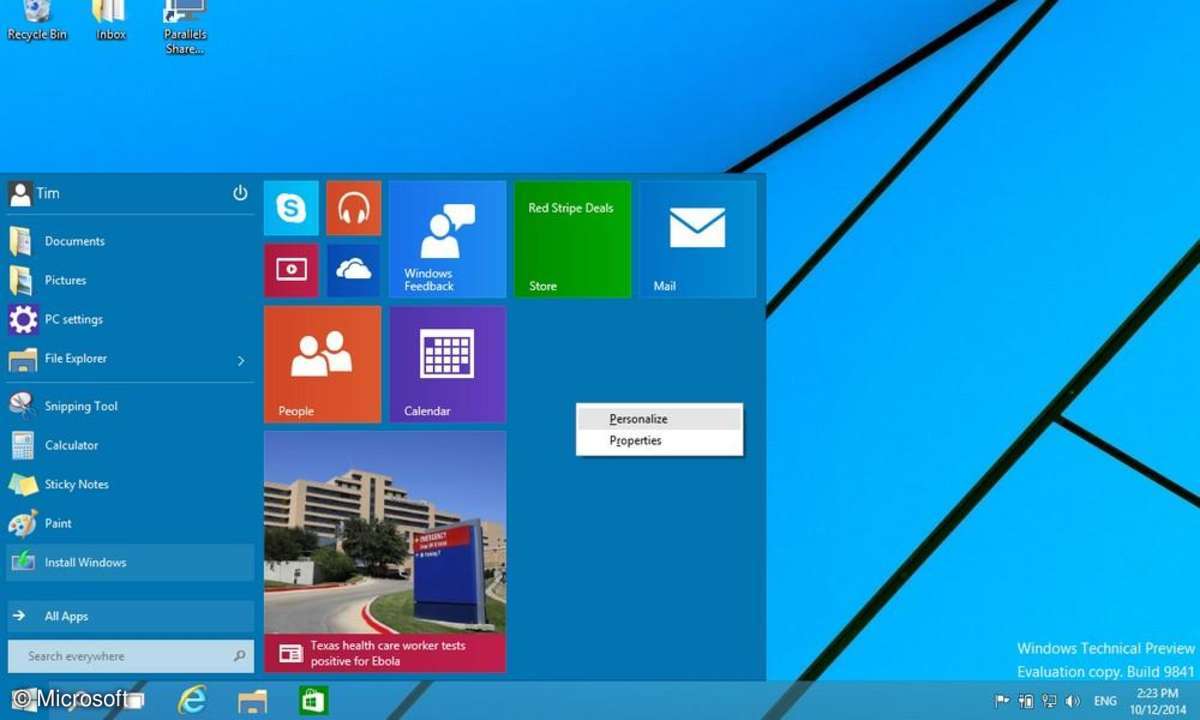1200x720 pixels.
Task: Open the red Video tile
Action: [291, 270]
